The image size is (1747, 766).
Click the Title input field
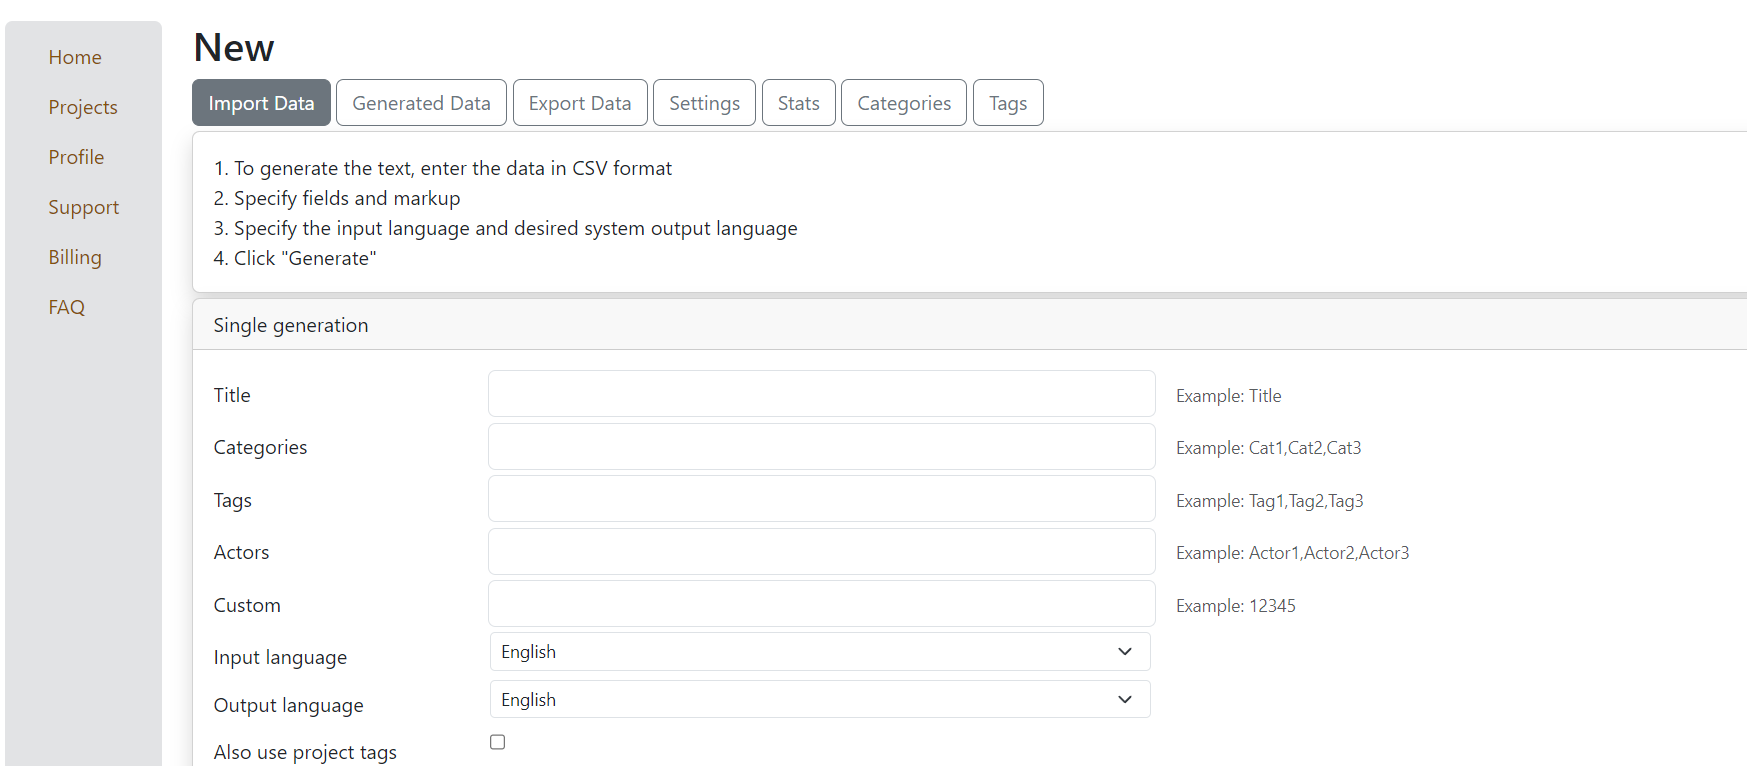tap(821, 394)
